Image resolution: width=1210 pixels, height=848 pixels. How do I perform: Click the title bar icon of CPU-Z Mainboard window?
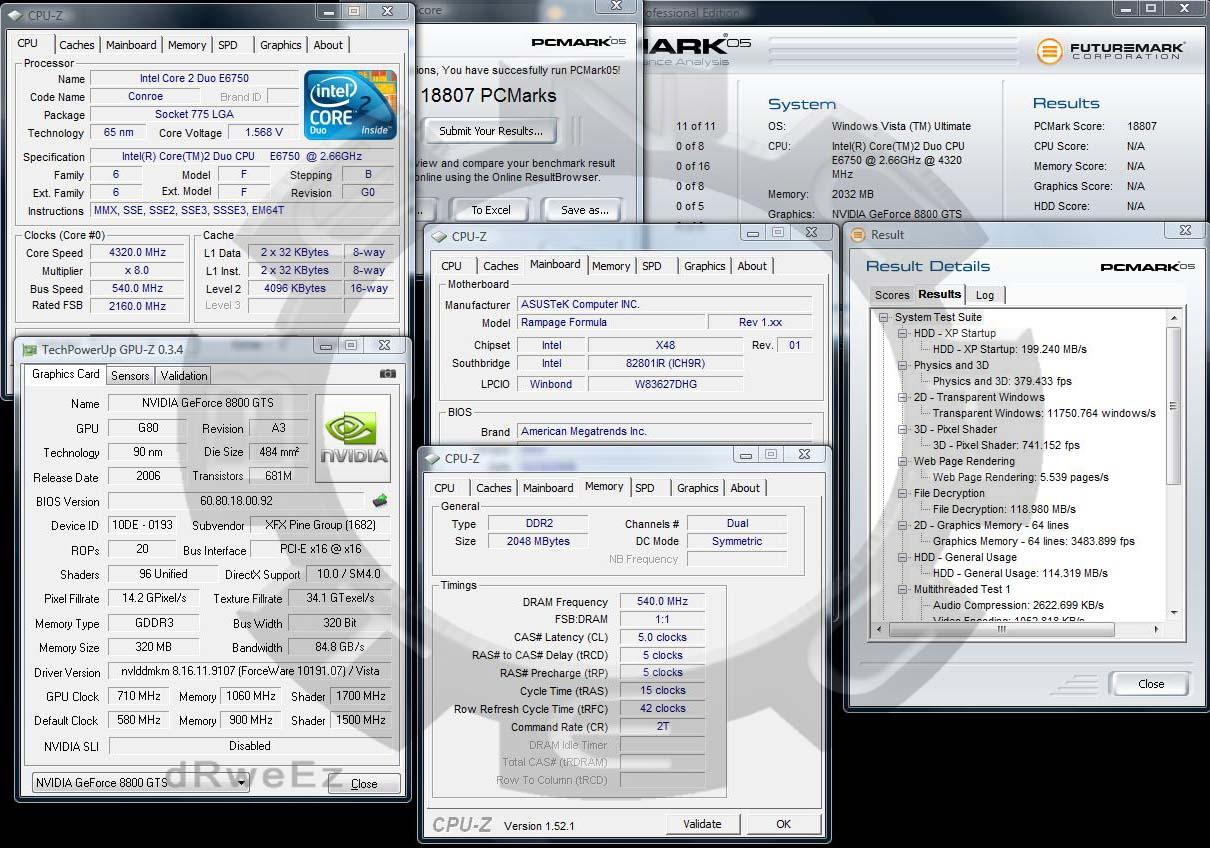438,237
